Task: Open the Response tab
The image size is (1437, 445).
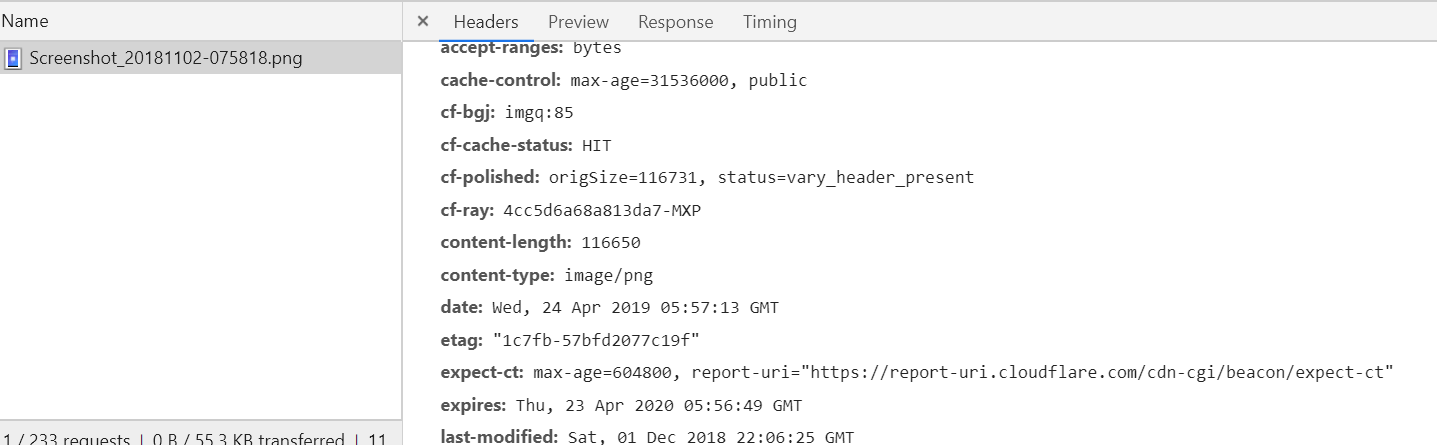Action: (676, 22)
